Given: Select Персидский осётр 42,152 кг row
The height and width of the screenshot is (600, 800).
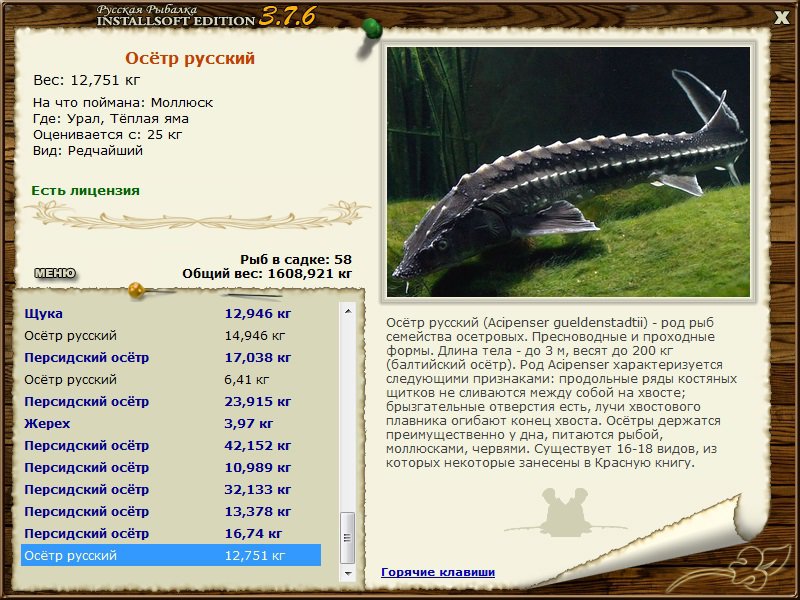Looking at the screenshot, I should point(171,445).
